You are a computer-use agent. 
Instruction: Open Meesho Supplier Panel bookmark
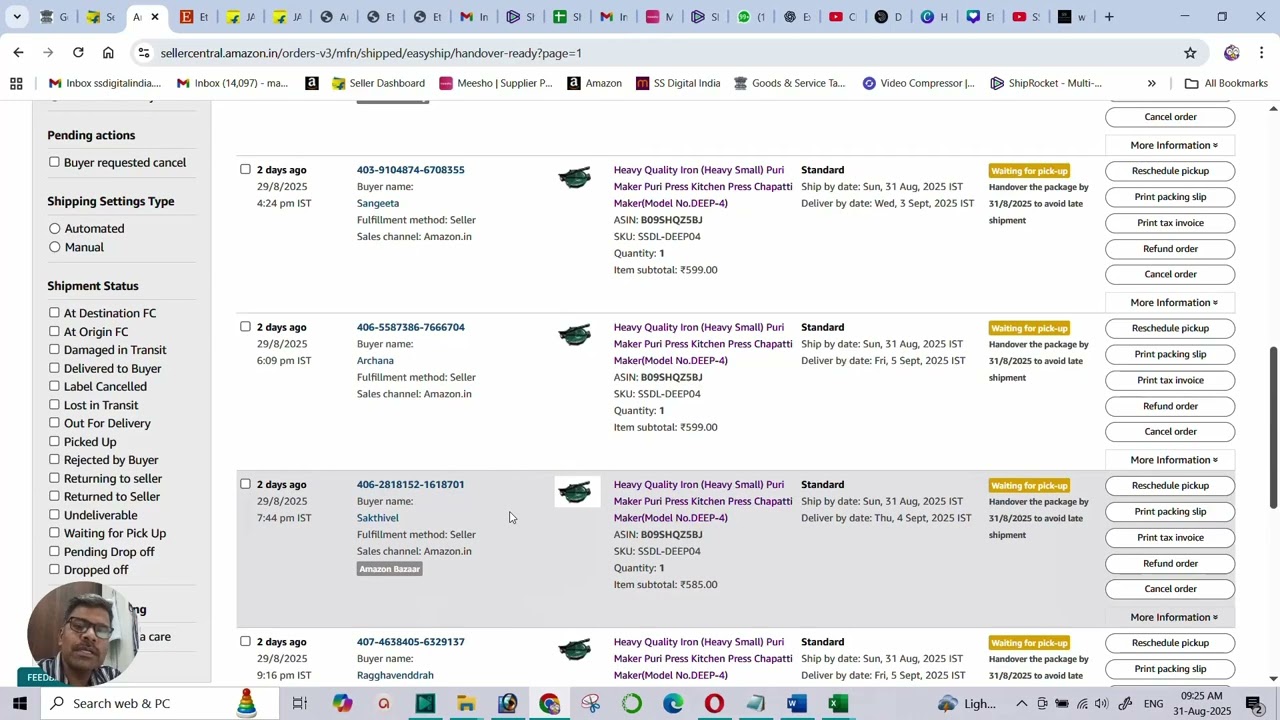(x=495, y=83)
